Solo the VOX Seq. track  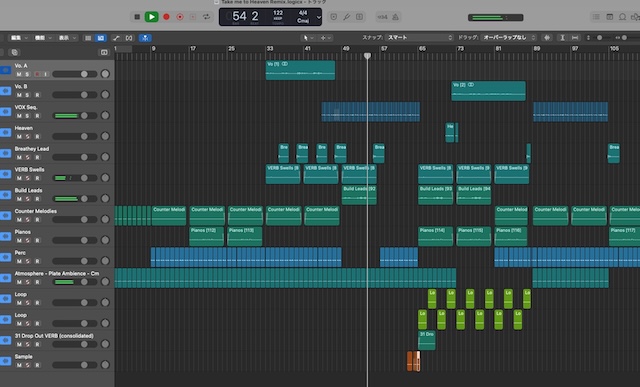click(27, 116)
